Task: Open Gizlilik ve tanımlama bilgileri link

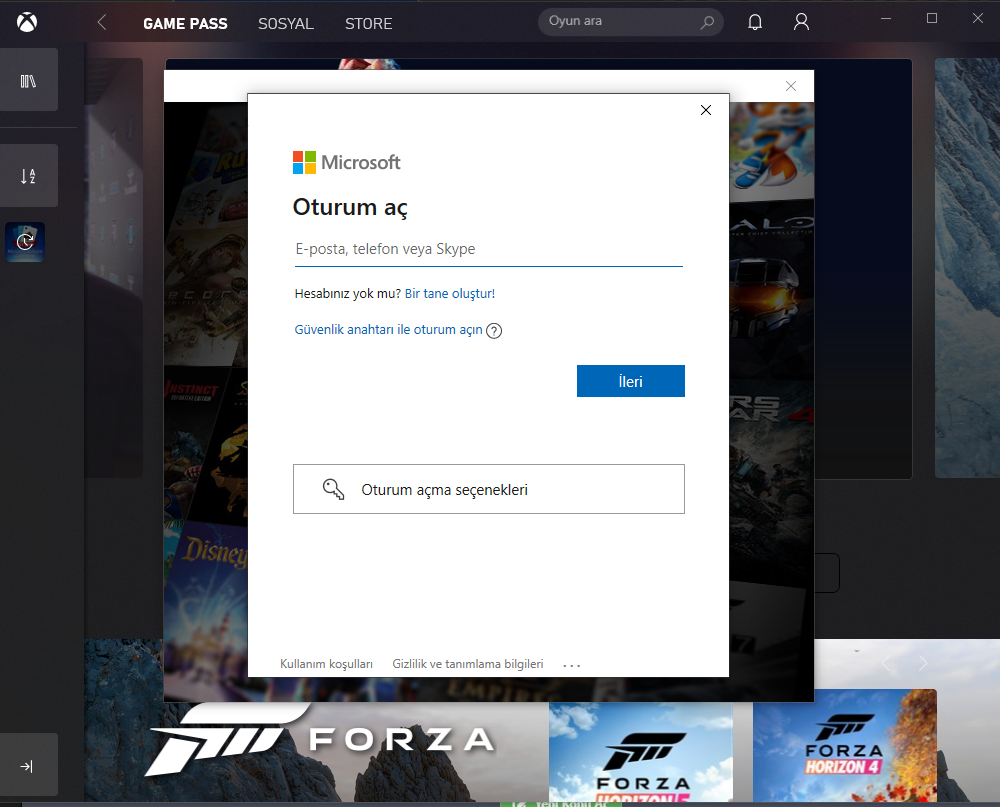Action: 467,664
